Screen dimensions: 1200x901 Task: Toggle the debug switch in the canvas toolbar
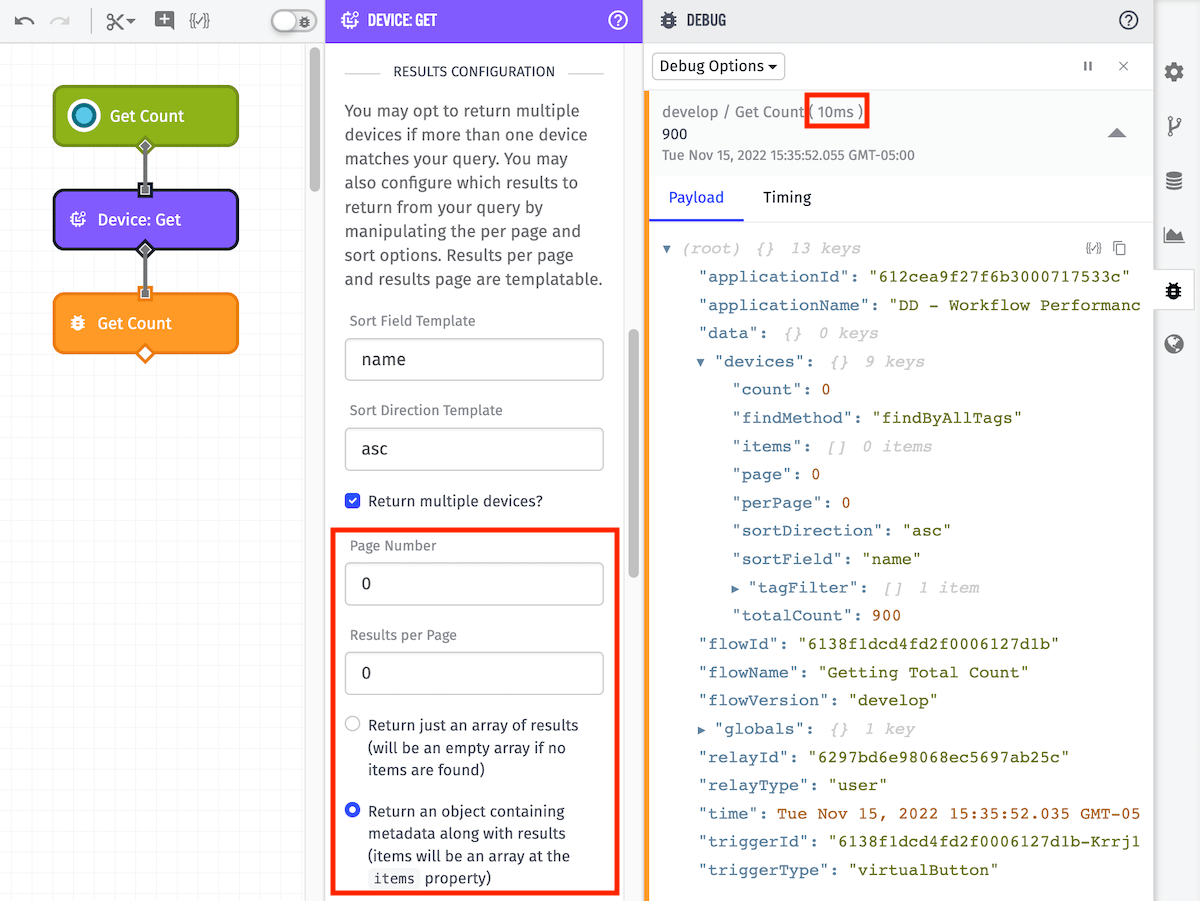coord(294,21)
